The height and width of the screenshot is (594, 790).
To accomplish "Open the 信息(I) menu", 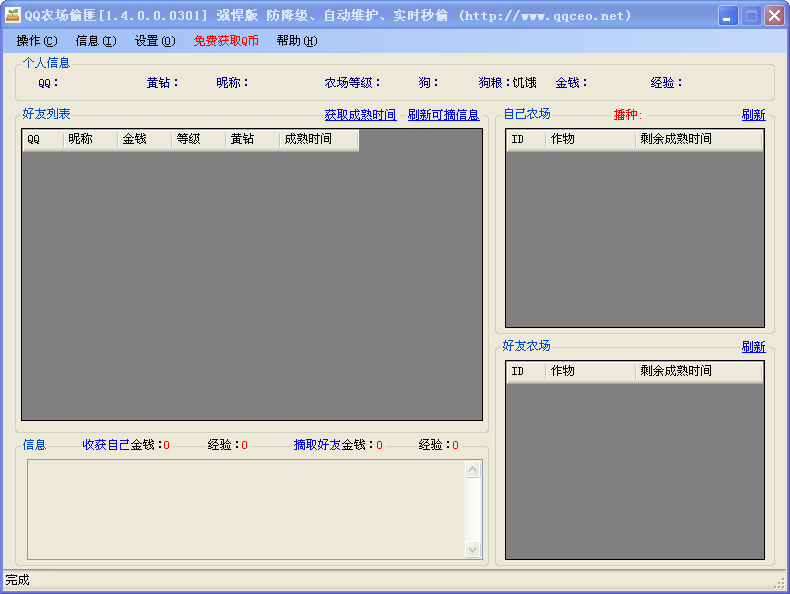I will [x=96, y=41].
